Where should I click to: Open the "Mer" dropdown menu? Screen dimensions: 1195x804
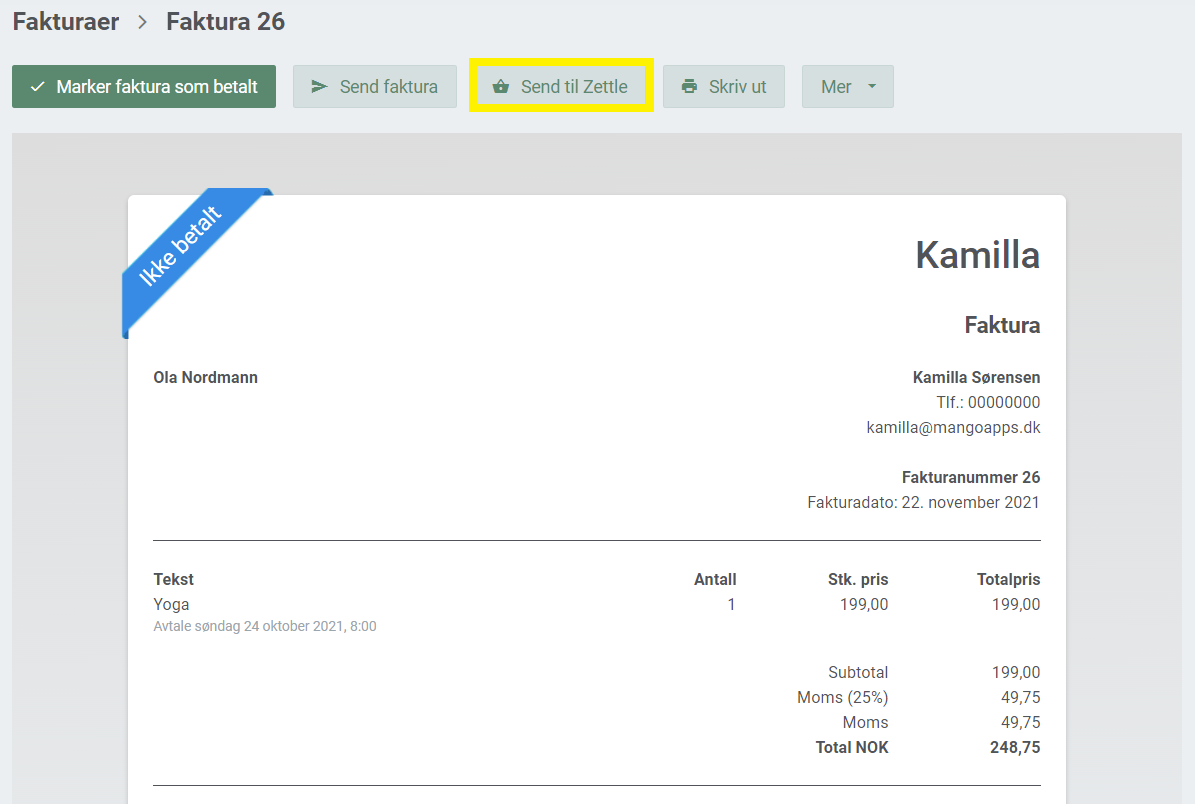847,86
